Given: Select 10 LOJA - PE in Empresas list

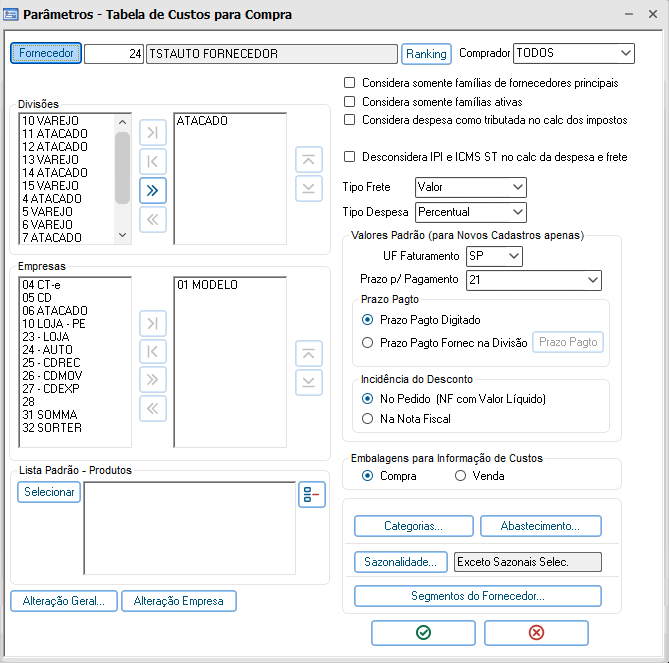Looking at the screenshot, I should tap(54, 324).
